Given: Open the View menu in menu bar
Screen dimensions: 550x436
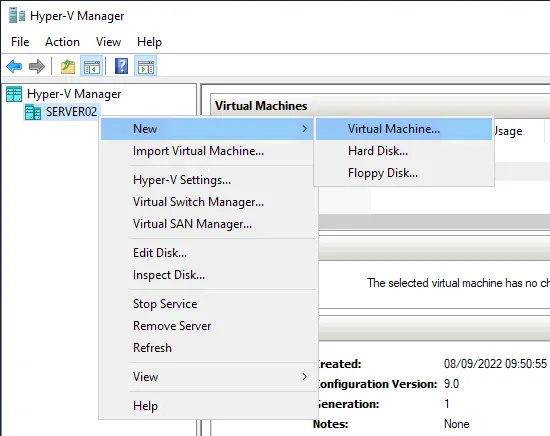Looking at the screenshot, I should 108,42.
